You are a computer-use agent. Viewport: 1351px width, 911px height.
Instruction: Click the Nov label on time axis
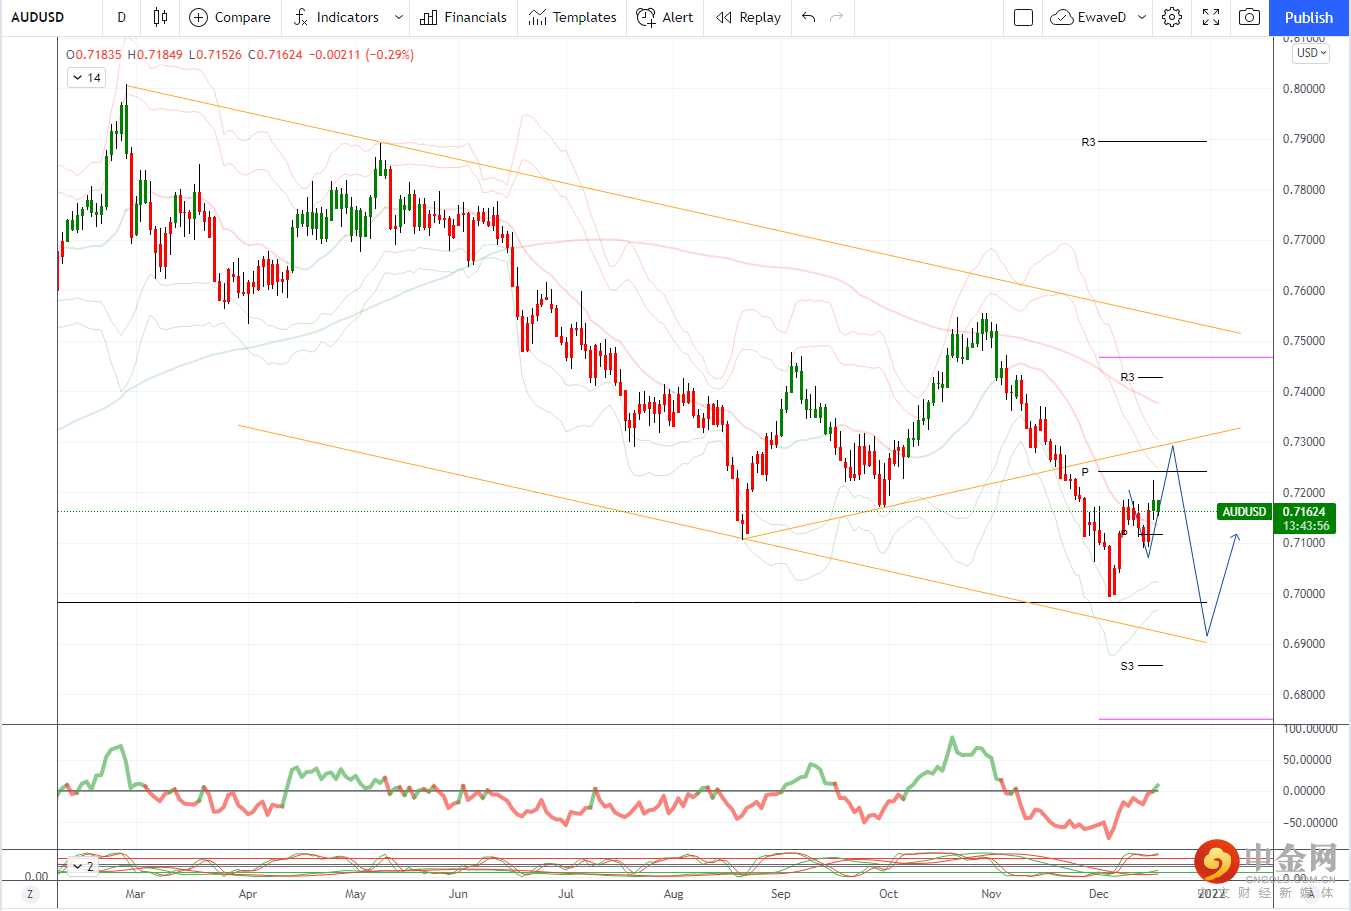click(991, 894)
